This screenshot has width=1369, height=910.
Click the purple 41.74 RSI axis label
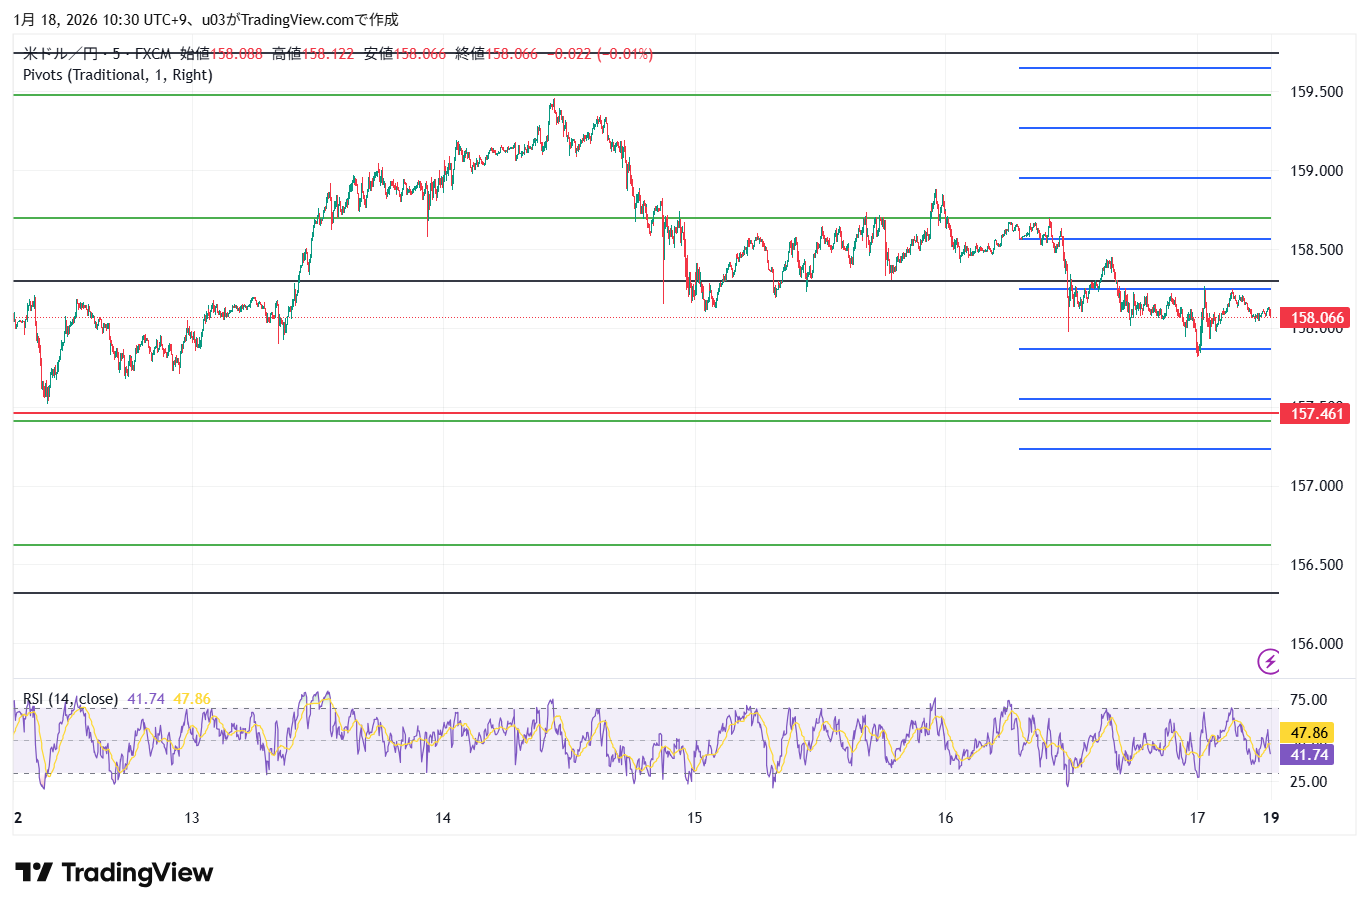1309,755
